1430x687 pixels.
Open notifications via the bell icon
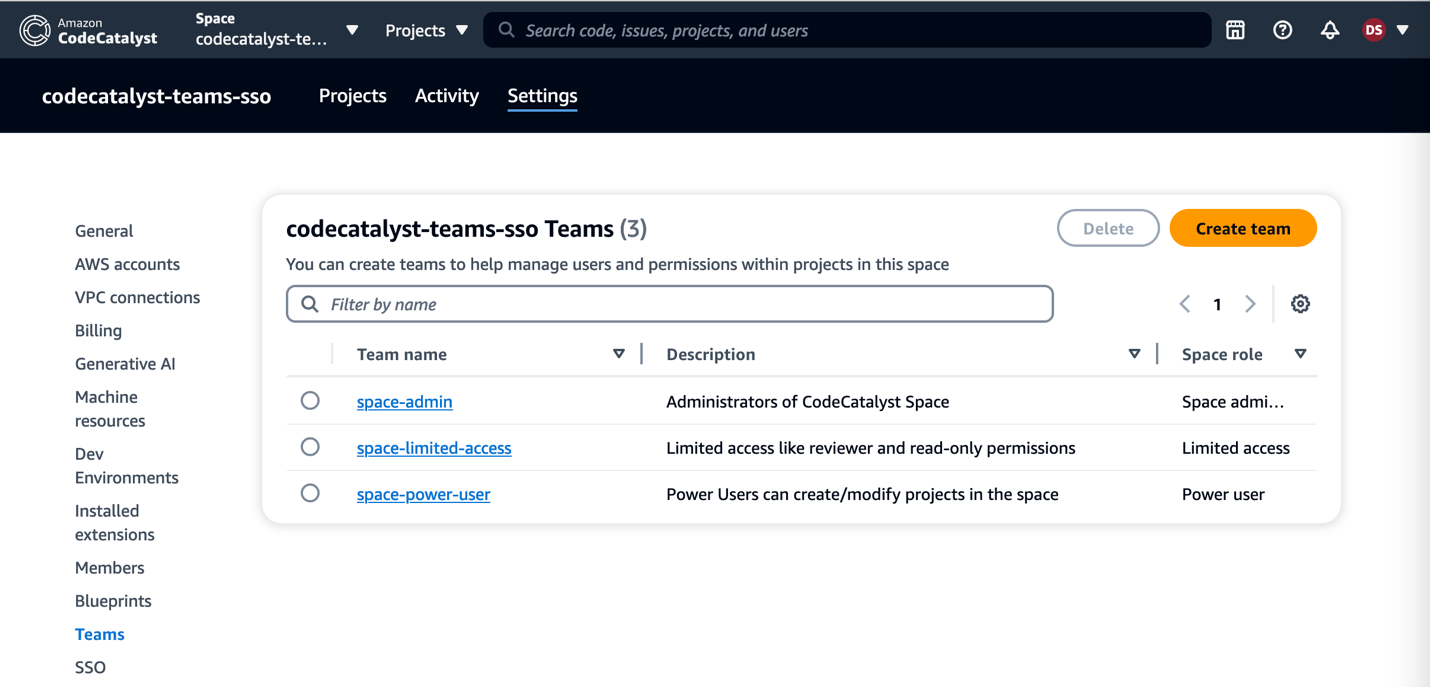1329,30
